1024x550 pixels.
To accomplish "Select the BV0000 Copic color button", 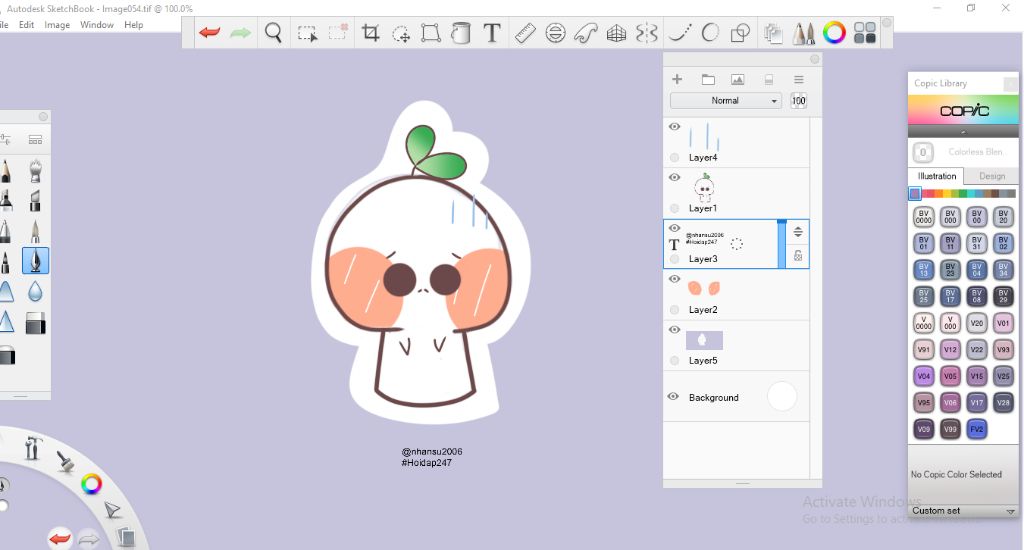I will point(923,216).
